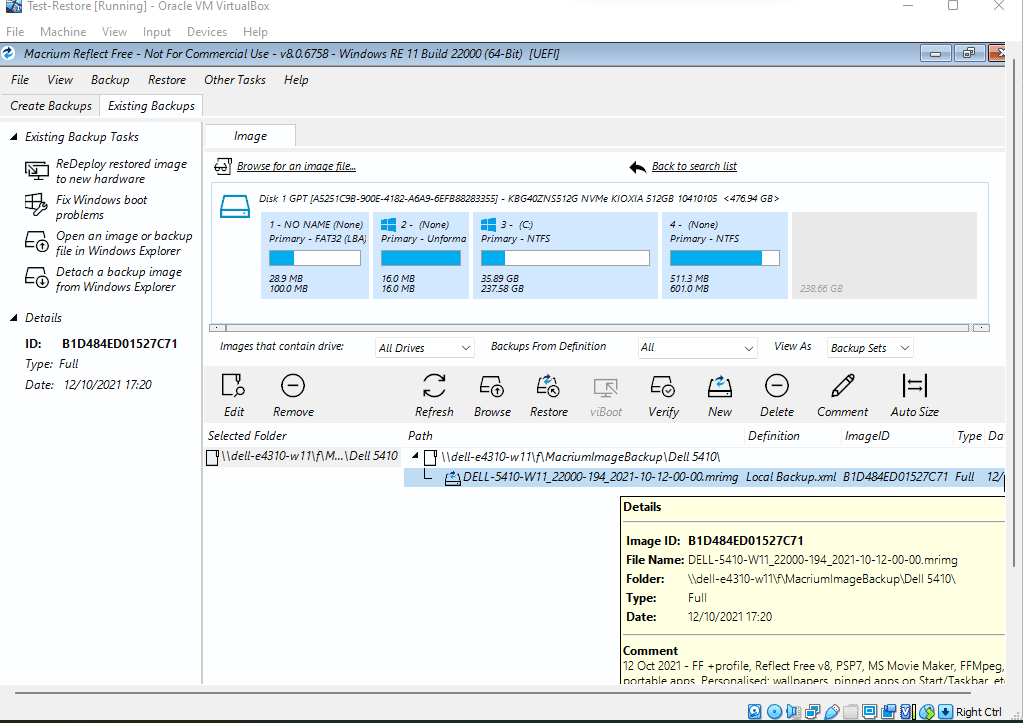1023x723 pixels.
Task: Click Back to search list link
Action: pos(694,166)
